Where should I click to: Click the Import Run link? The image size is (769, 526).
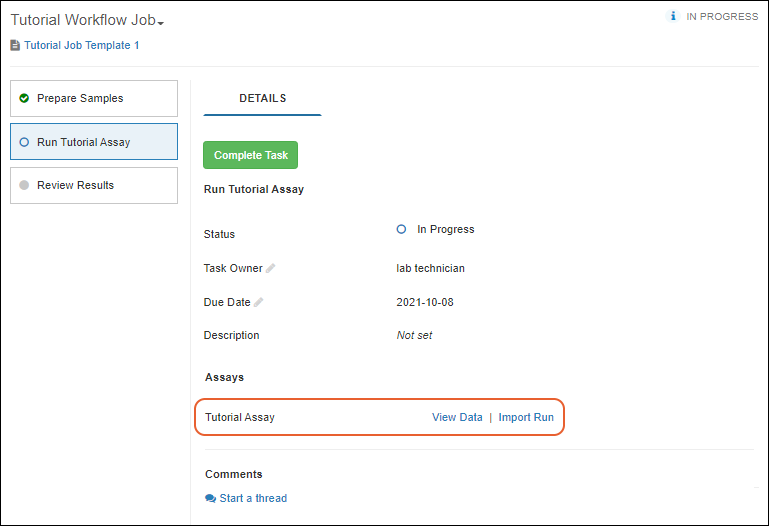526,417
